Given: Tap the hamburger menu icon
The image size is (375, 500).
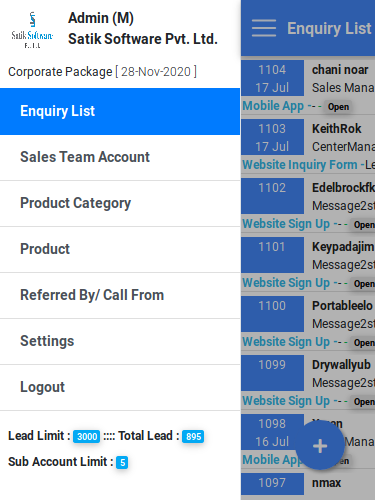Looking at the screenshot, I should pyautogui.click(x=264, y=28).
